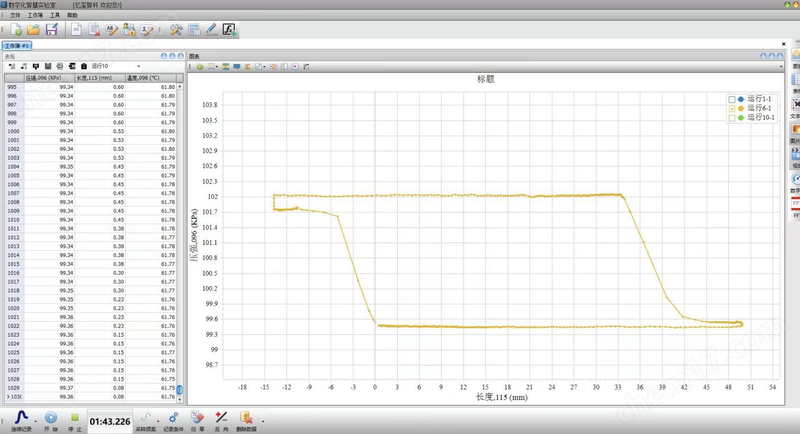This screenshot has width=800, height=434.
Task: Click the 采样频率 sampling icon
Action: pos(146,418)
